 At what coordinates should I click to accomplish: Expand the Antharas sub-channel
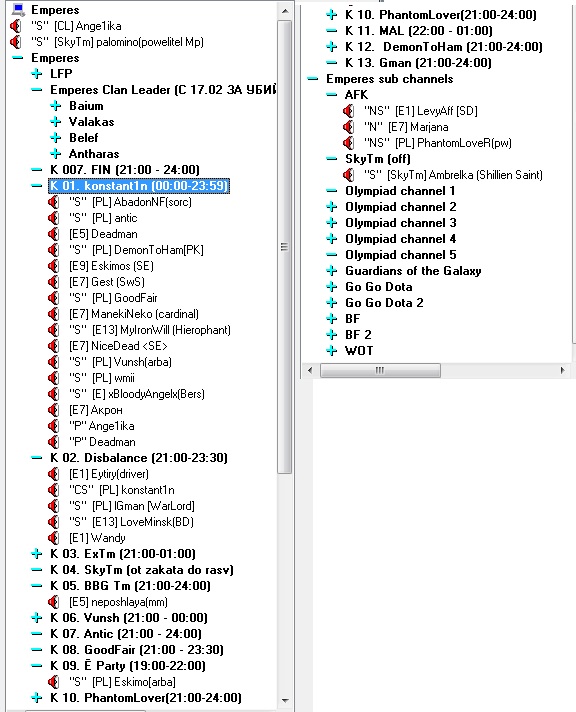coord(56,153)
